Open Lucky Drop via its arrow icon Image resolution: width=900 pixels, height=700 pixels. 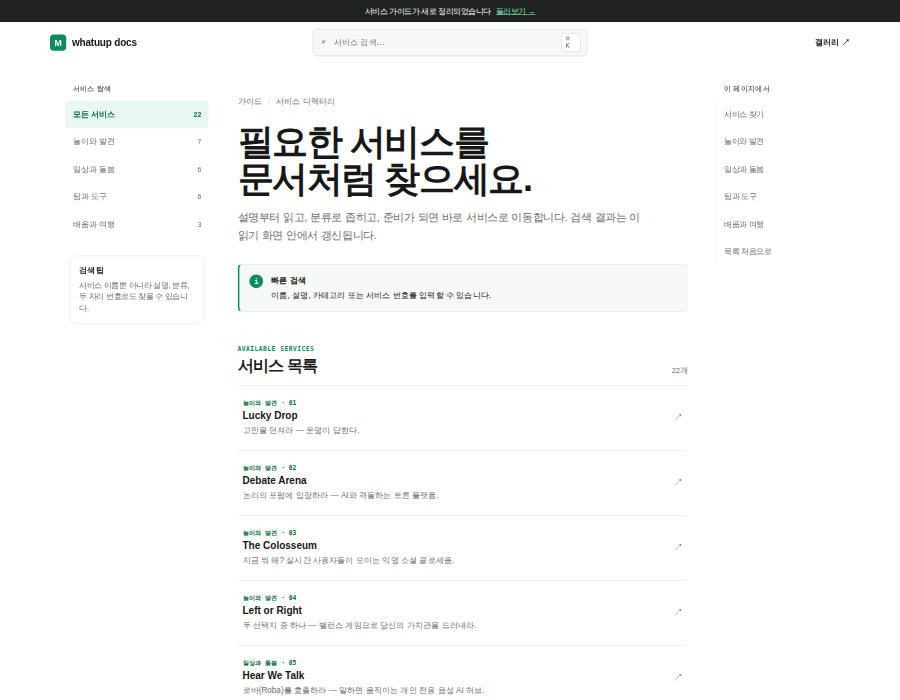pyautogui.click(x=678, y=417)
